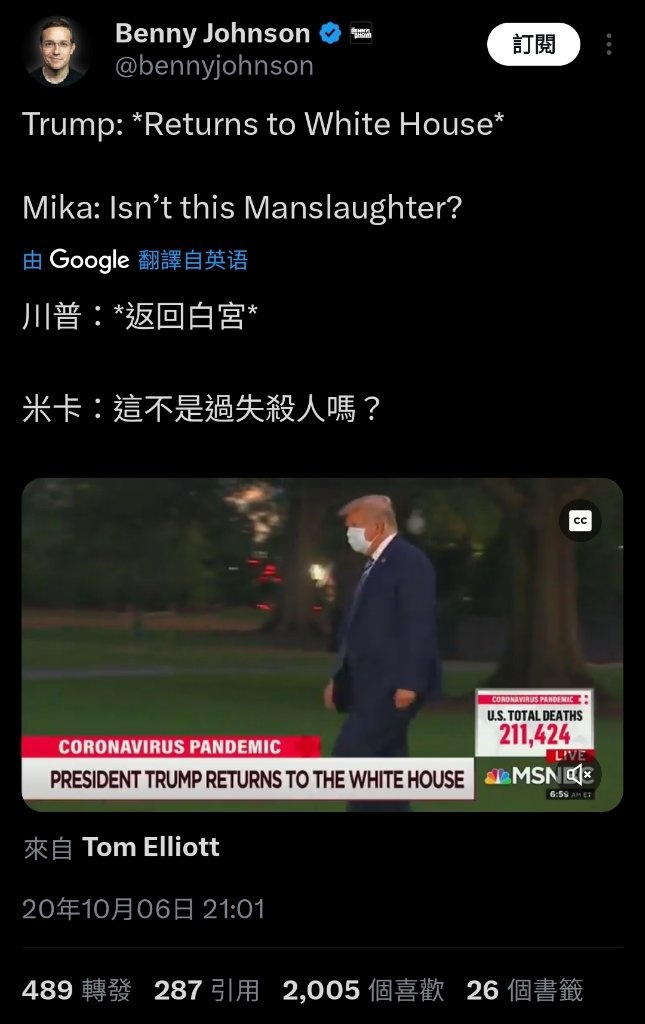The height and width of the screenshot is (1024, 645).
Task: Tap the 訂閱 subscribe button
Action: pyautogui.click(x=533, y=44)
